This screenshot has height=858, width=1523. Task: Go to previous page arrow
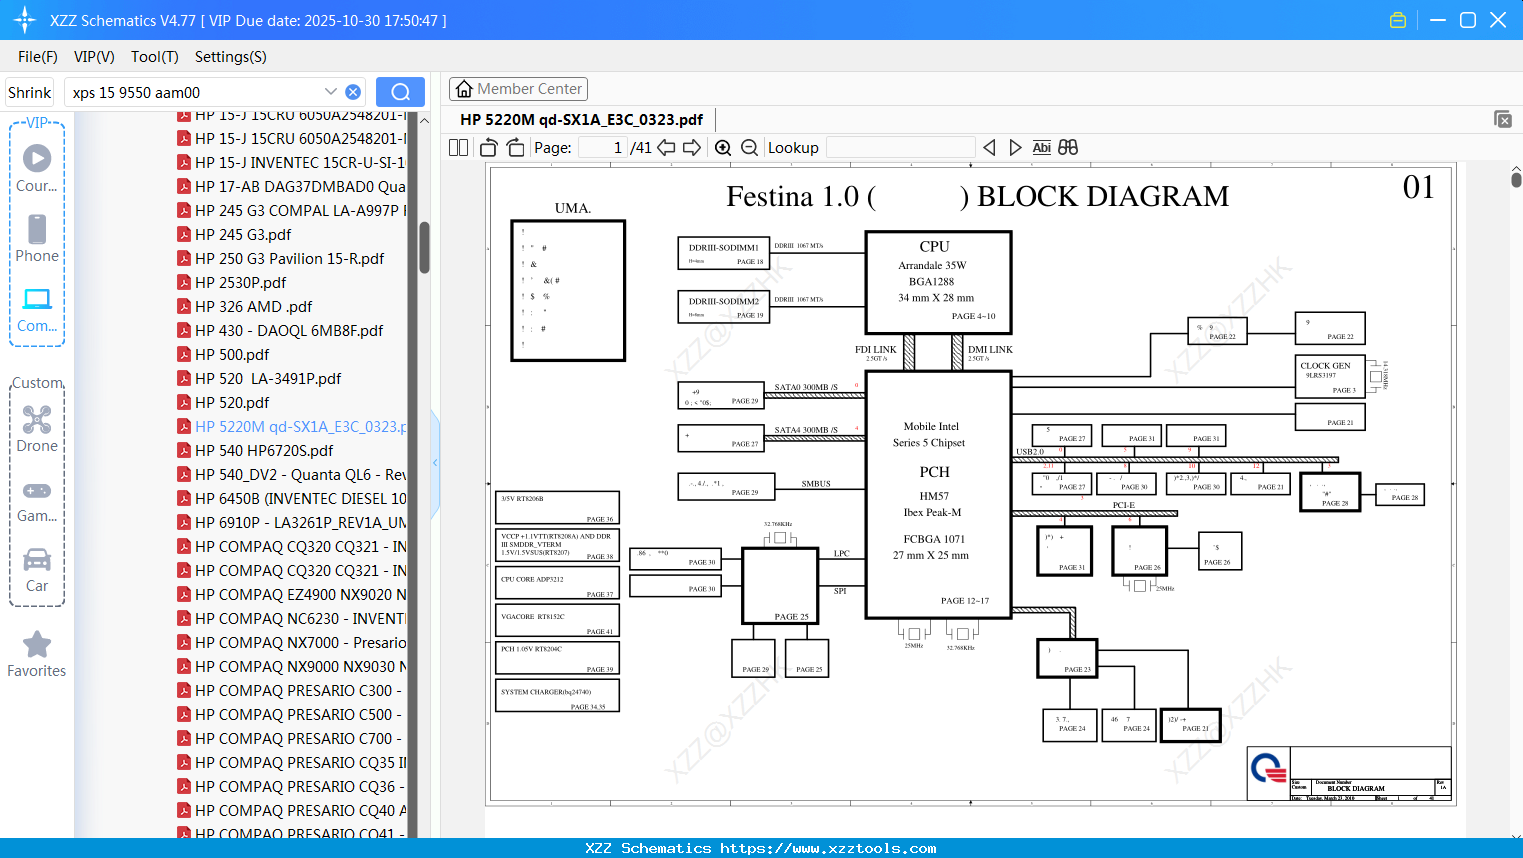[x=666, y=147]
